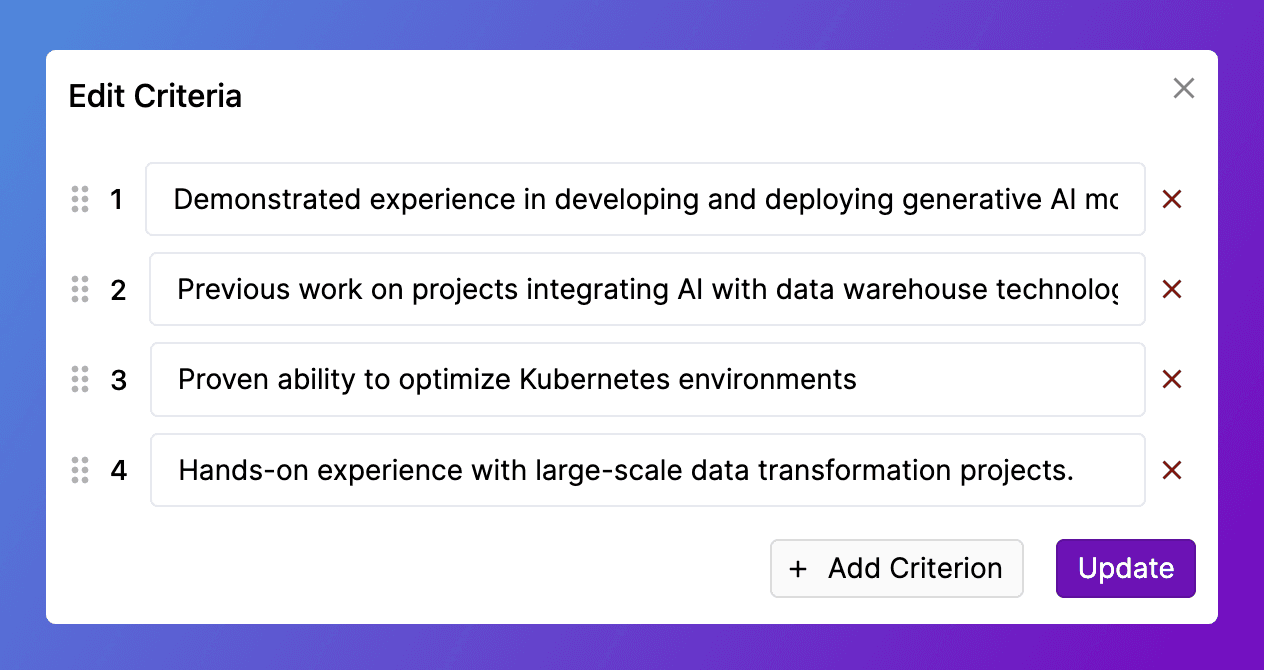1264x670 pixels.
Task: Click into the generative AI criterion field
Action: click(645, 199)
